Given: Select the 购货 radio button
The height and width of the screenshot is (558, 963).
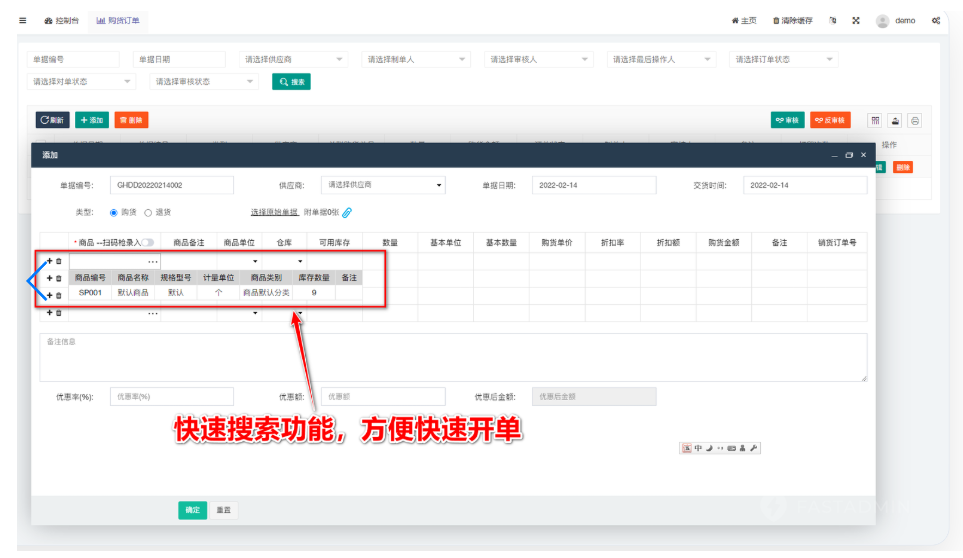Looking at the screenshot, I should pyautogui.click(x=113, y=212).
